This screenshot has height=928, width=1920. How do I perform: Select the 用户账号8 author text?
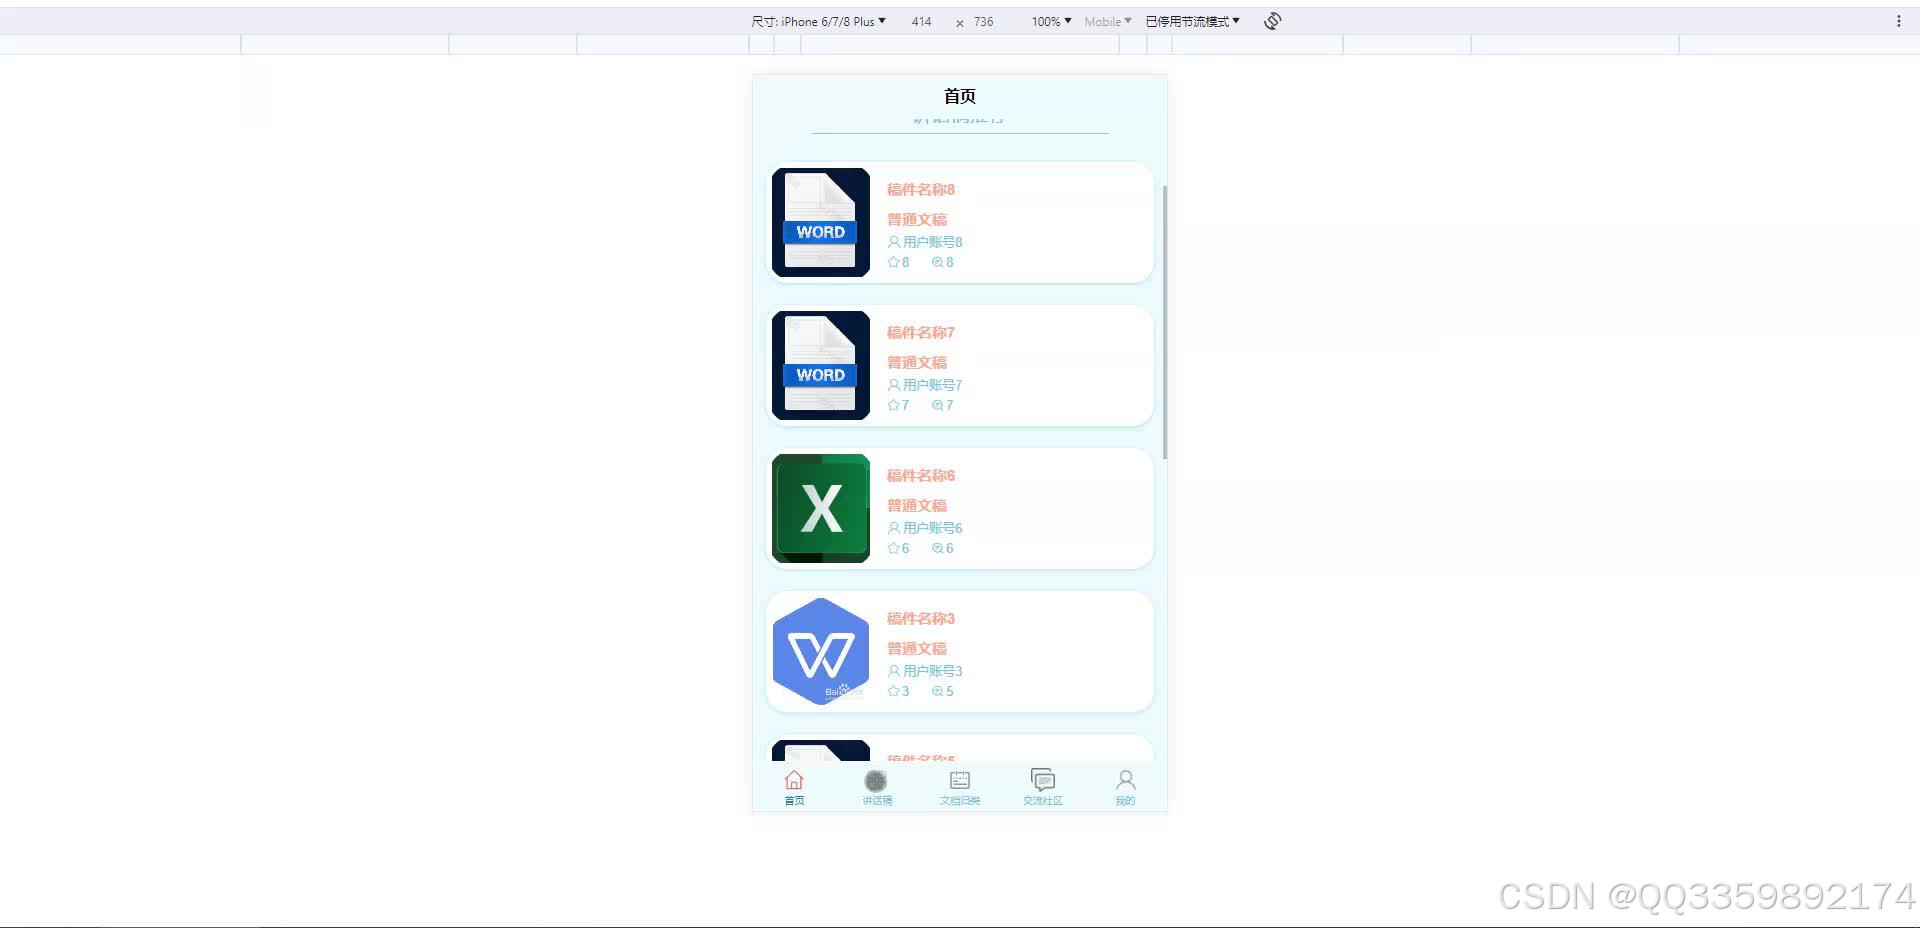pos(933,242)
